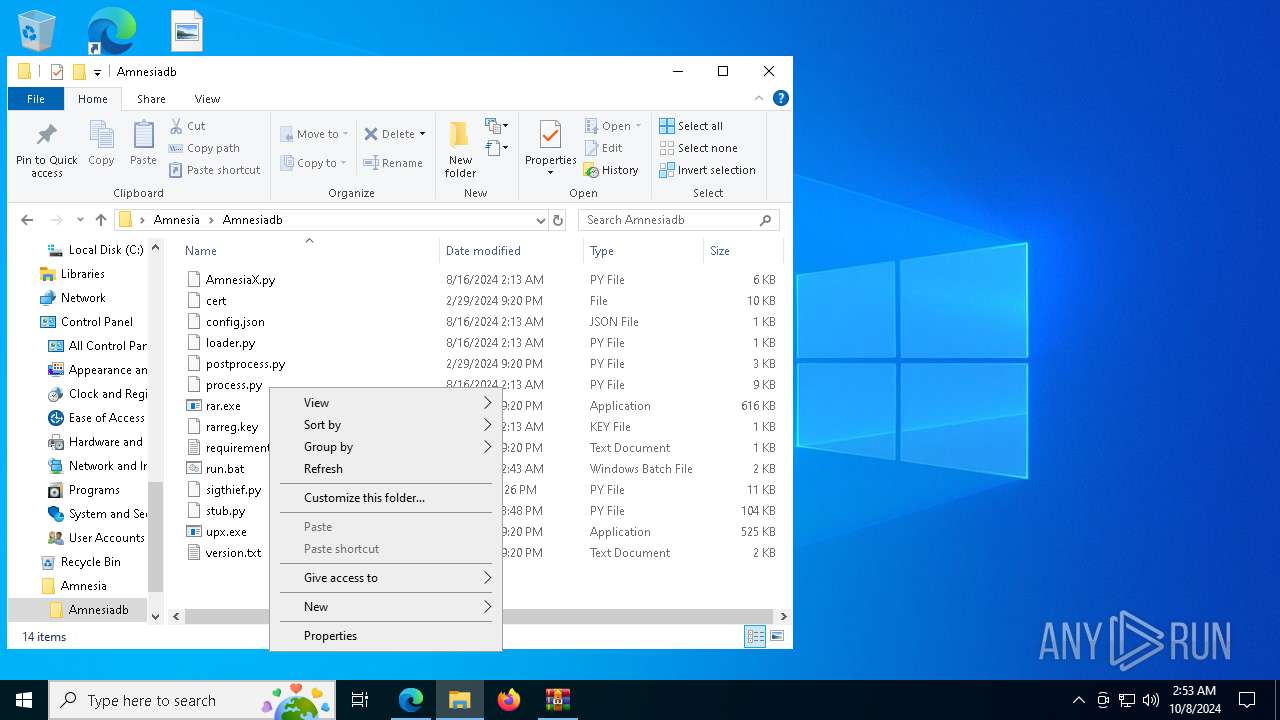Click Invert selection in ribbon
Screen dimensions: 1280x720
pos(707,170)
